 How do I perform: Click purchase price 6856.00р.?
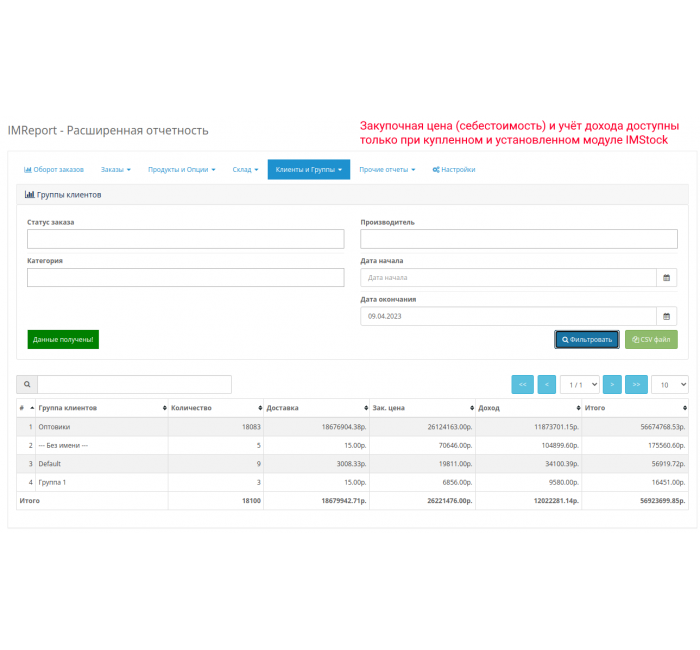(457, 482)
